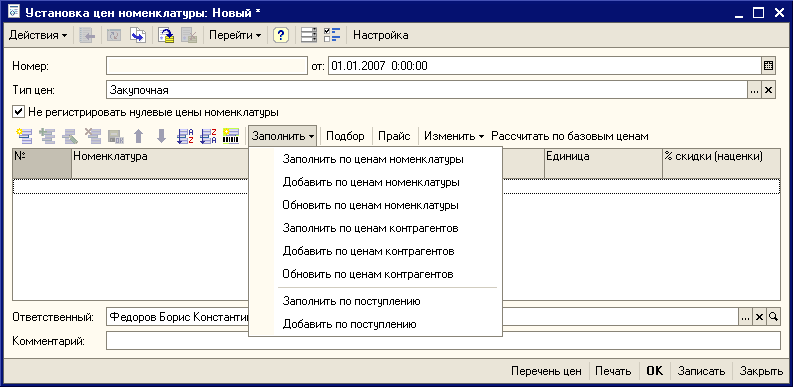Click the Тип цен field with Закупочная
The width and height of the screenshot is (794, 388).
(x=426, y=90)
